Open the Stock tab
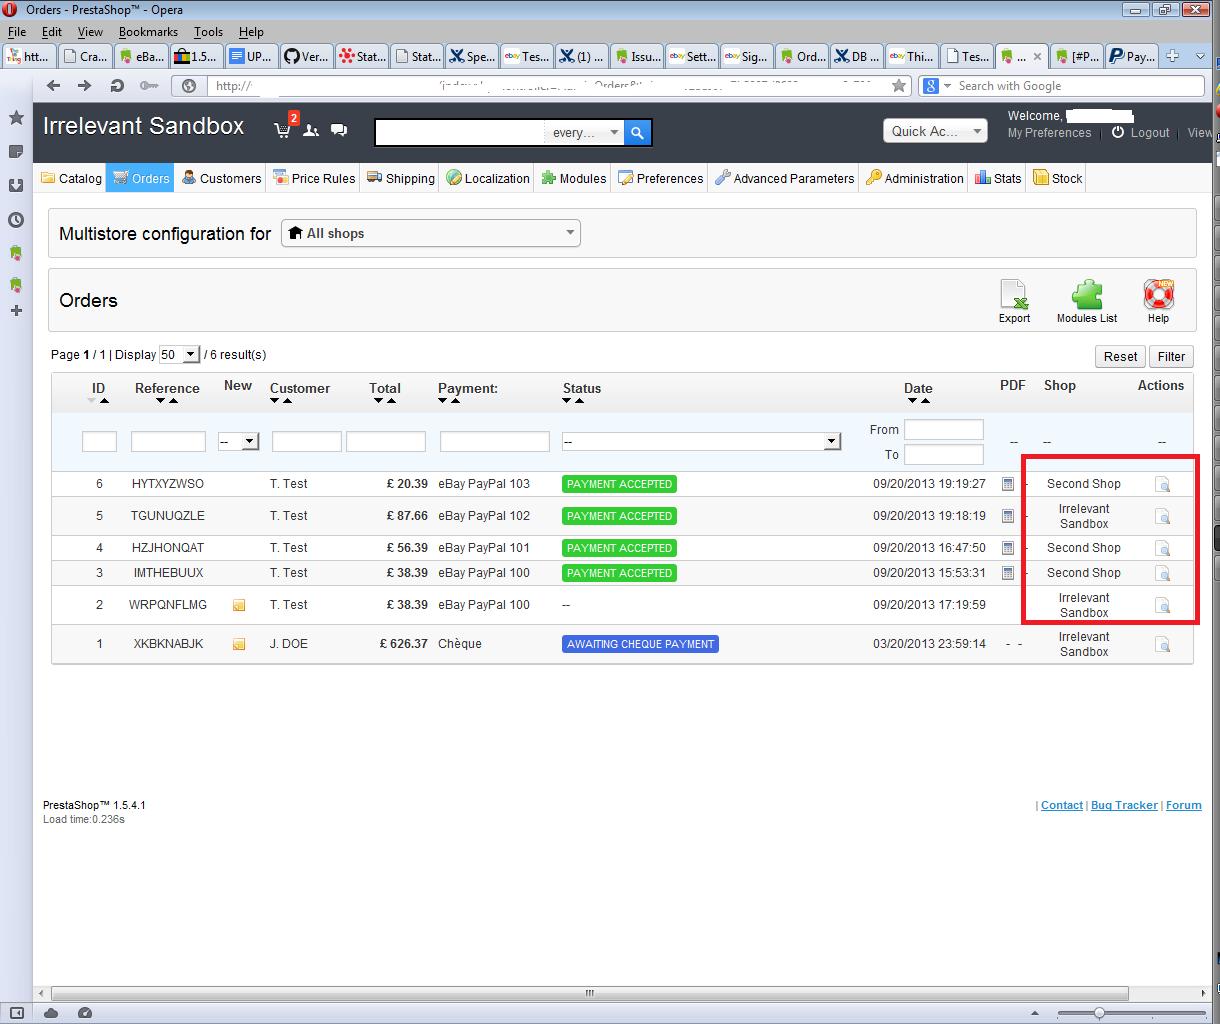1220x1024 pixels. 1058,178
